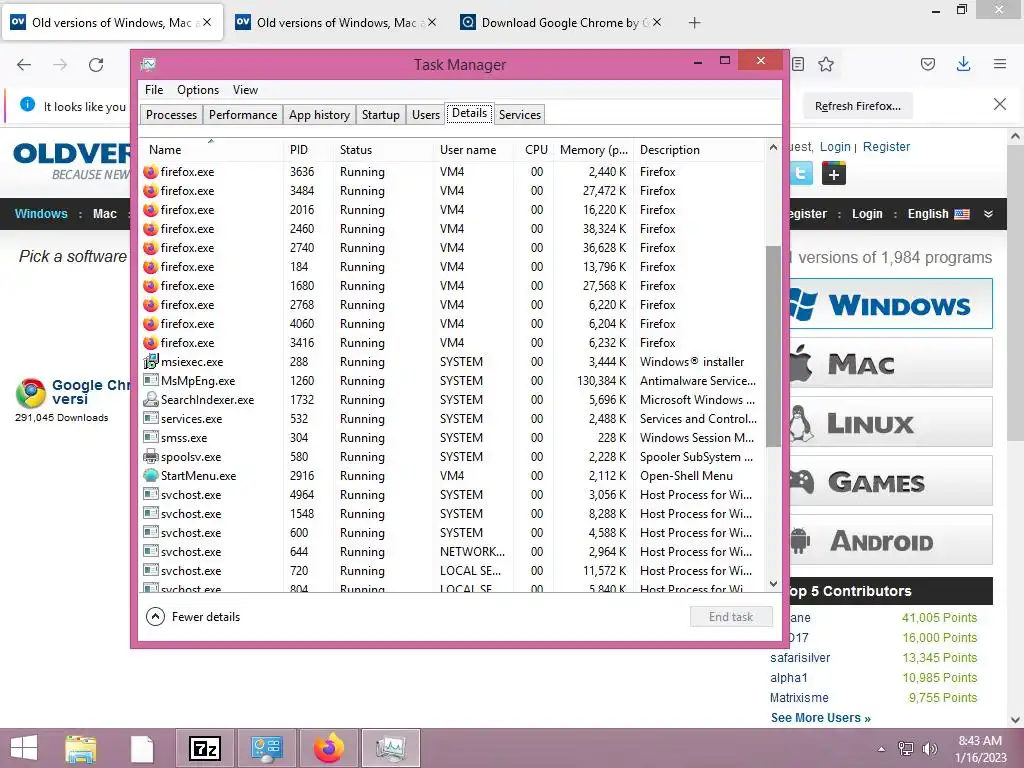
Task: Select the MsMpEng.exe process row
Action: coord(452,381)
